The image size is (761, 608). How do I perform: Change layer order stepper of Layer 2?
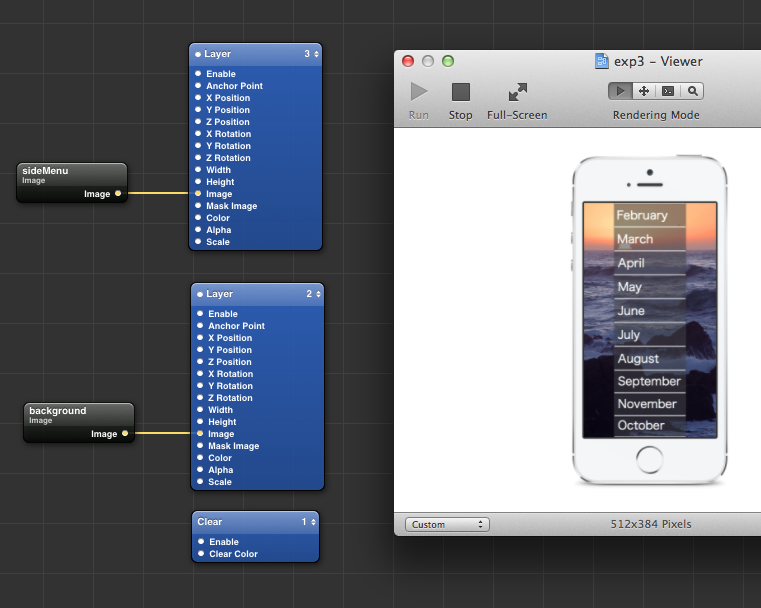[x=318, y=294]
